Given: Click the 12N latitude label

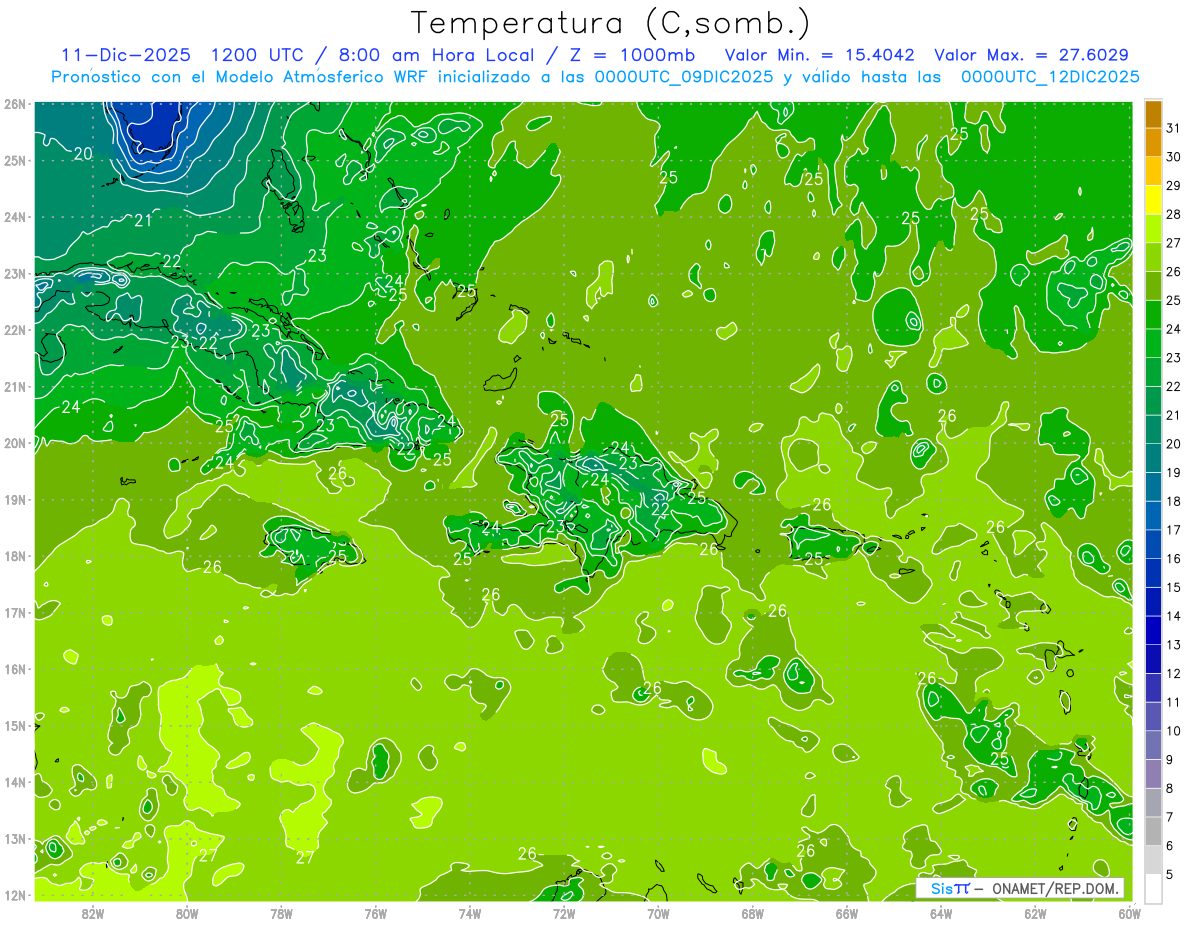Looking at the screenshot, I should [x=15, y=895].
